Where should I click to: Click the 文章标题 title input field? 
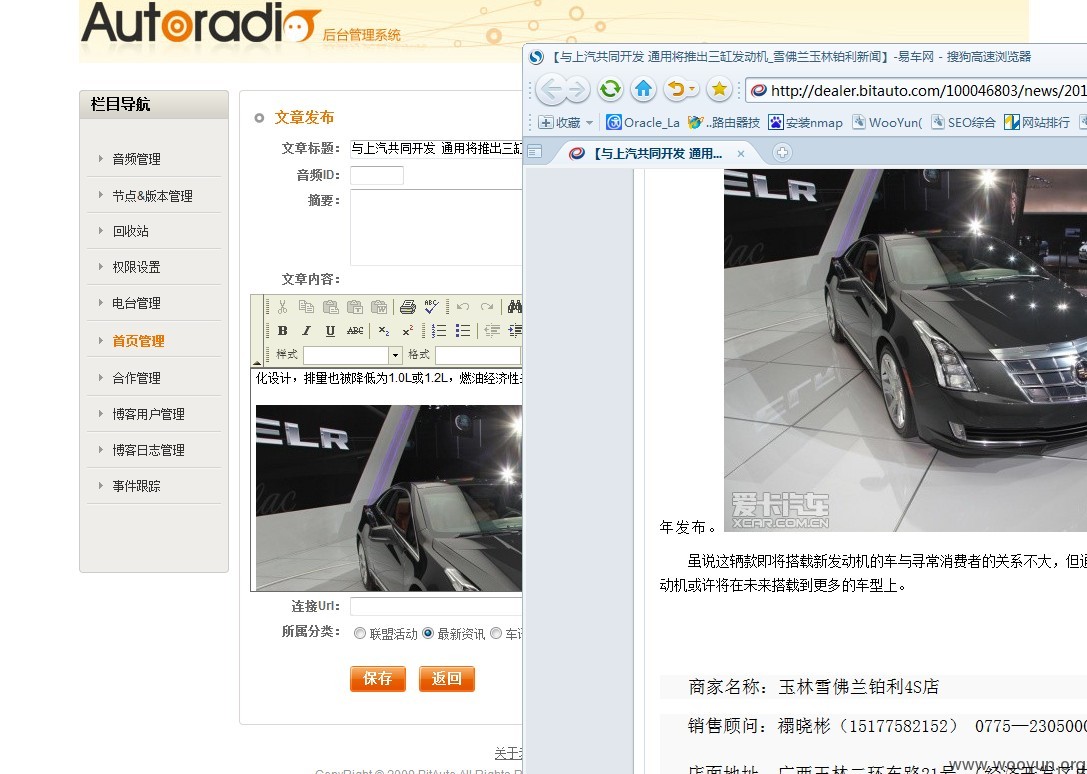(x=436, y=148)
